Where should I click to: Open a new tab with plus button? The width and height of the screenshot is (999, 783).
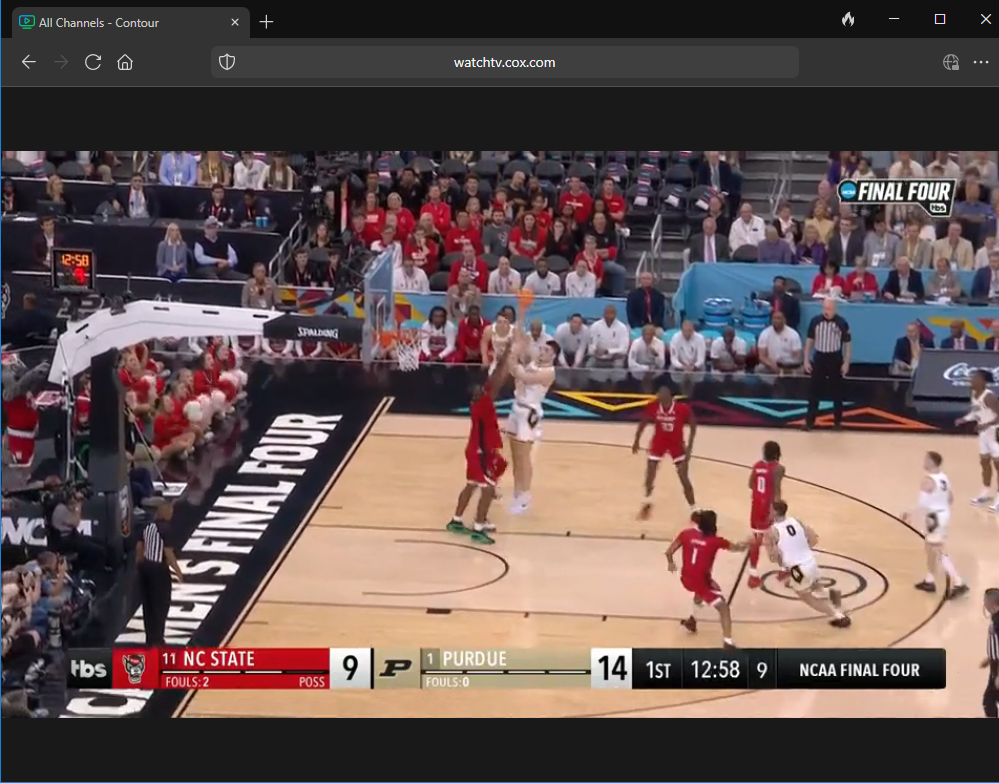266,22
